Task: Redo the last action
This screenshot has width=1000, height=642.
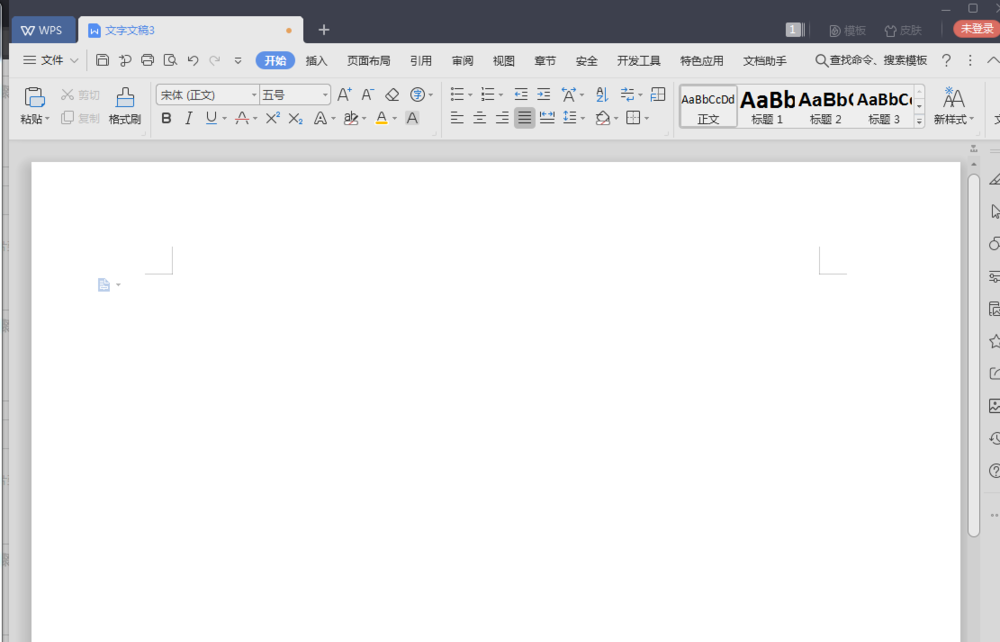Action: (214, 61)
